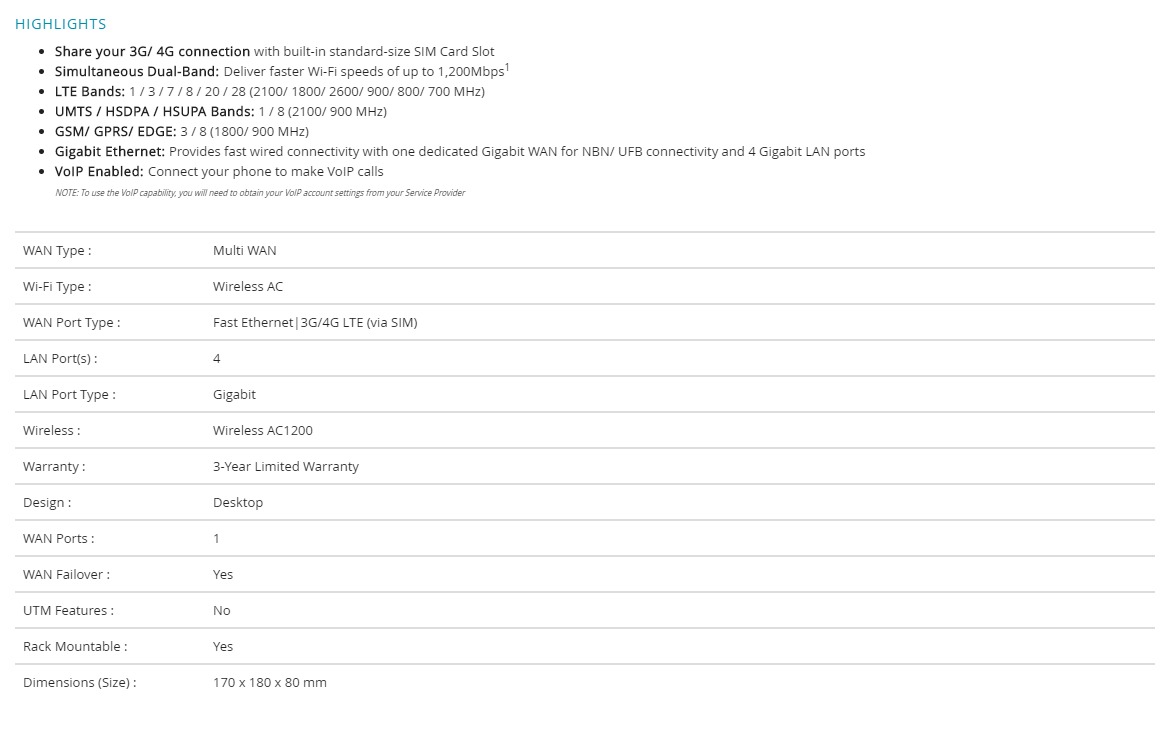The width and height of the screenshot is (1158, 736).
Task: Click the "3-Year Limited Warranty" value
Action: 286,467
